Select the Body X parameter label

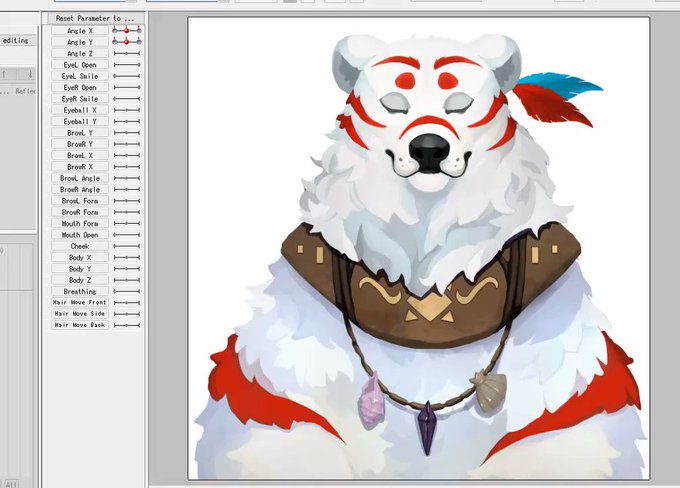click(x=80, y=257)
